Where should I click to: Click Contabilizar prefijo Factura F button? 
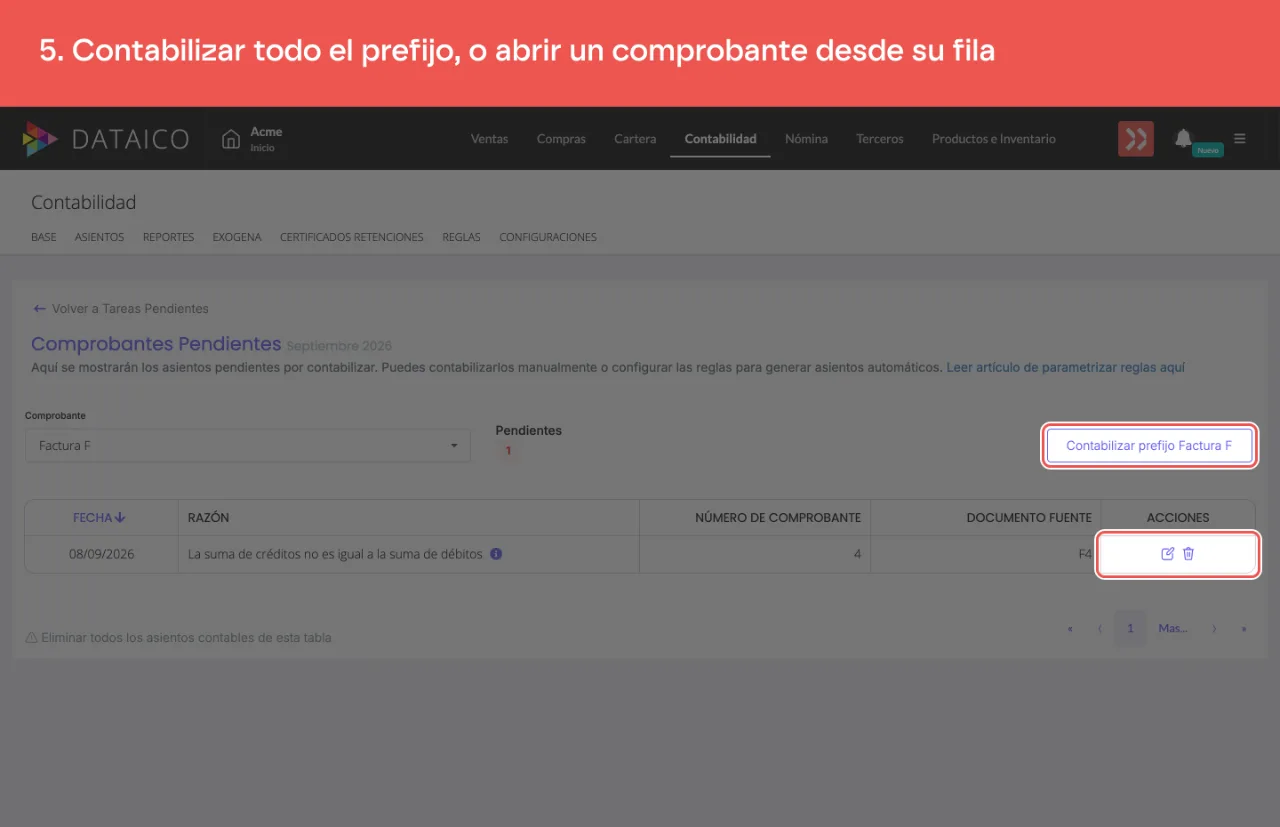click(1149, 445)
